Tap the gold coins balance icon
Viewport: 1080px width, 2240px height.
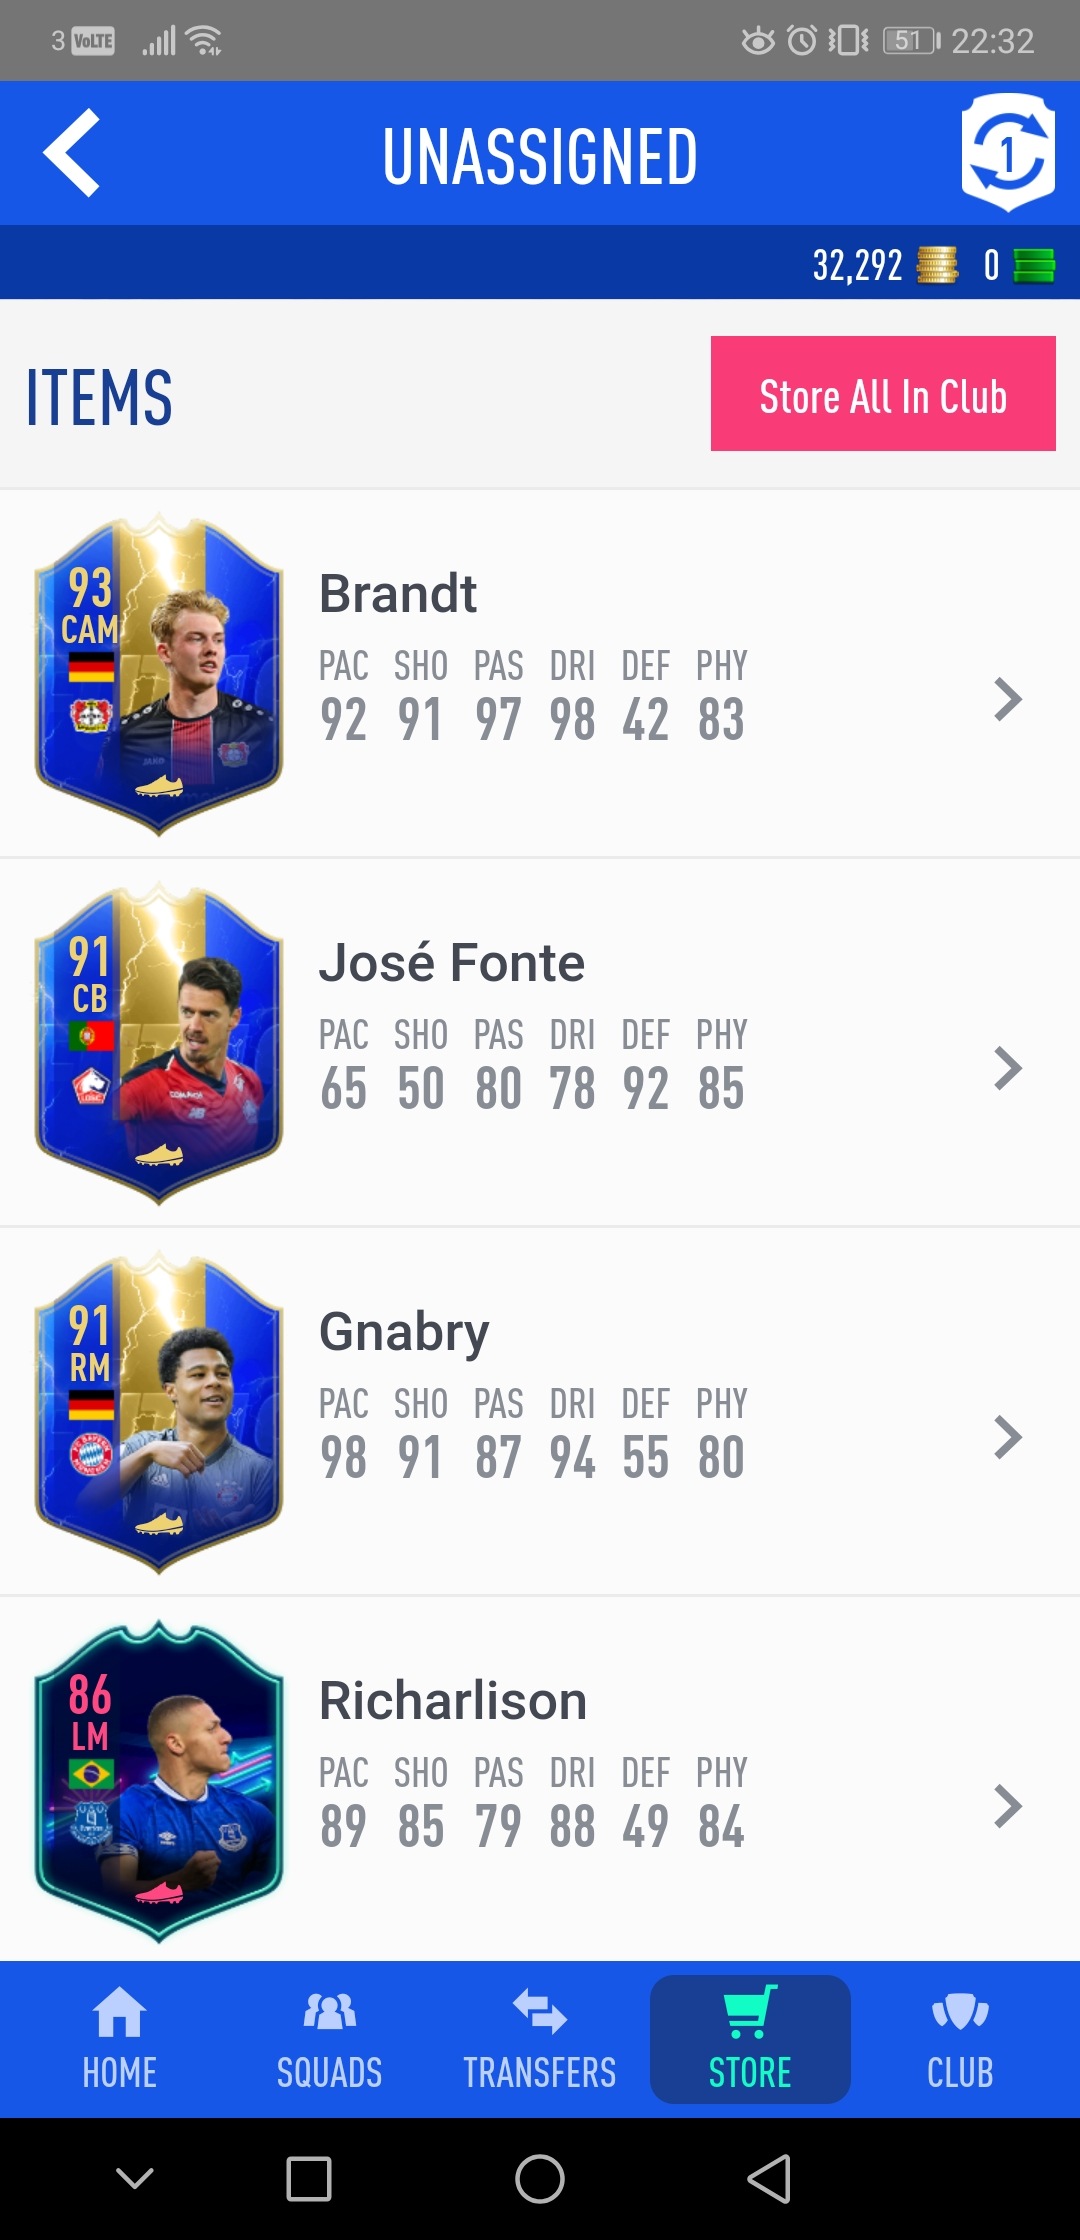coord(937,266)
